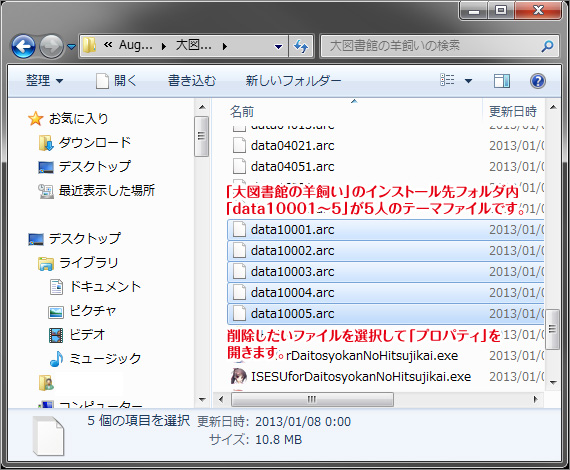Open ビデオ library
The image size is (570, 470).
pos(87,334)
